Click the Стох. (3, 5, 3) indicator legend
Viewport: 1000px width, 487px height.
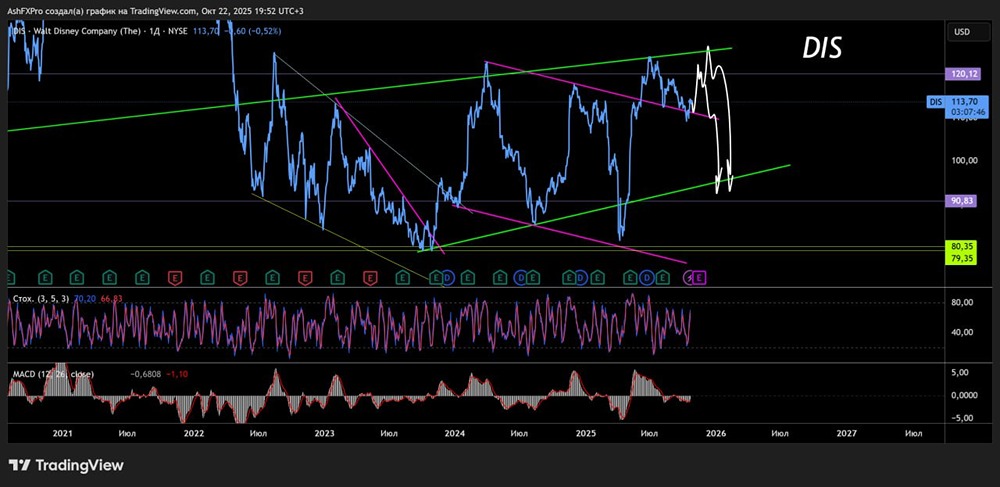[x=41, y=298]
